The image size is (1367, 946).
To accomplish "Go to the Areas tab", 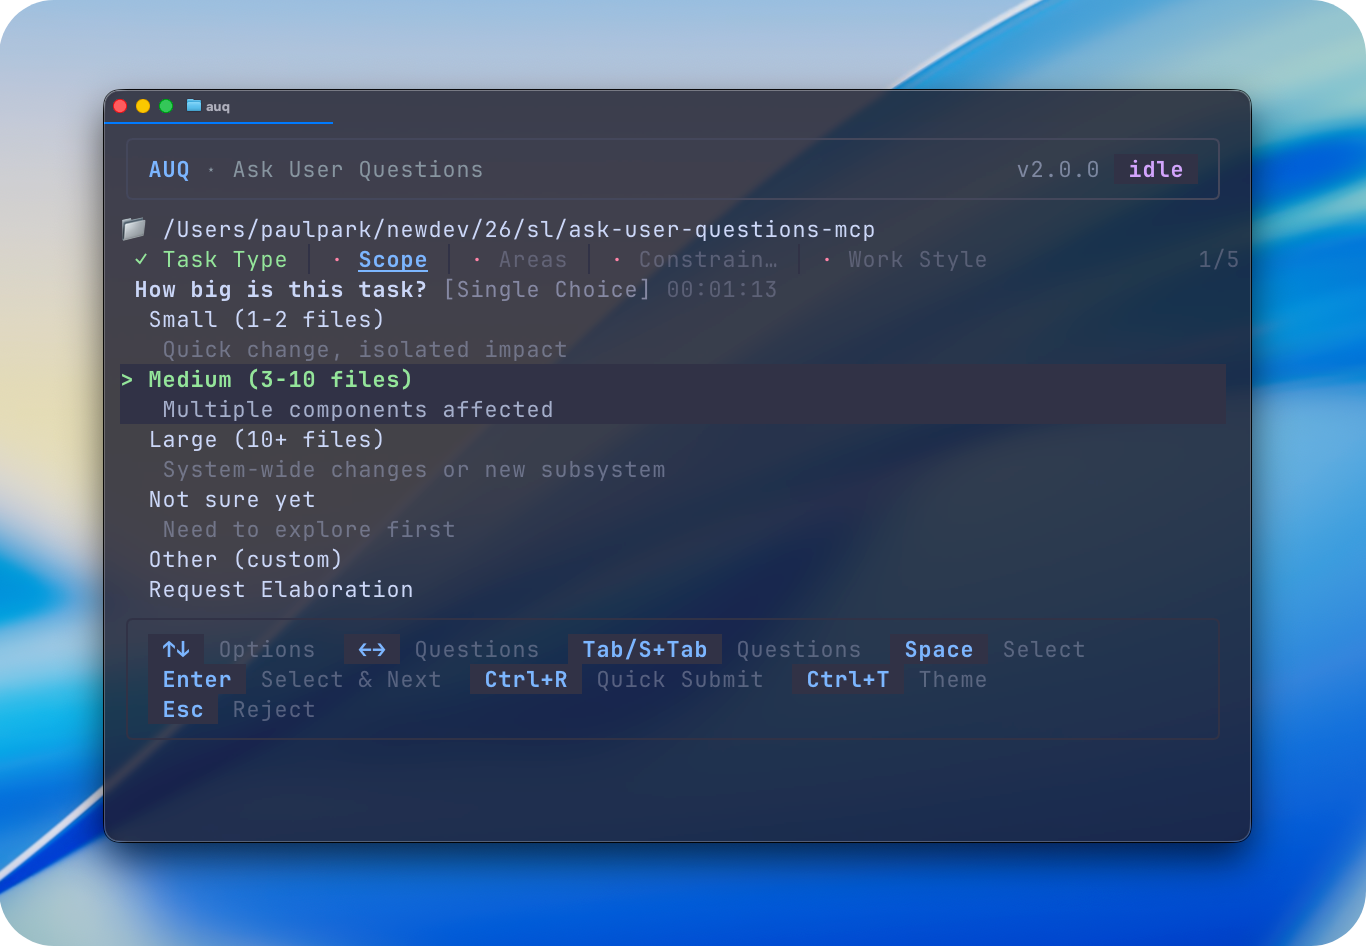I will coord(533,260).
